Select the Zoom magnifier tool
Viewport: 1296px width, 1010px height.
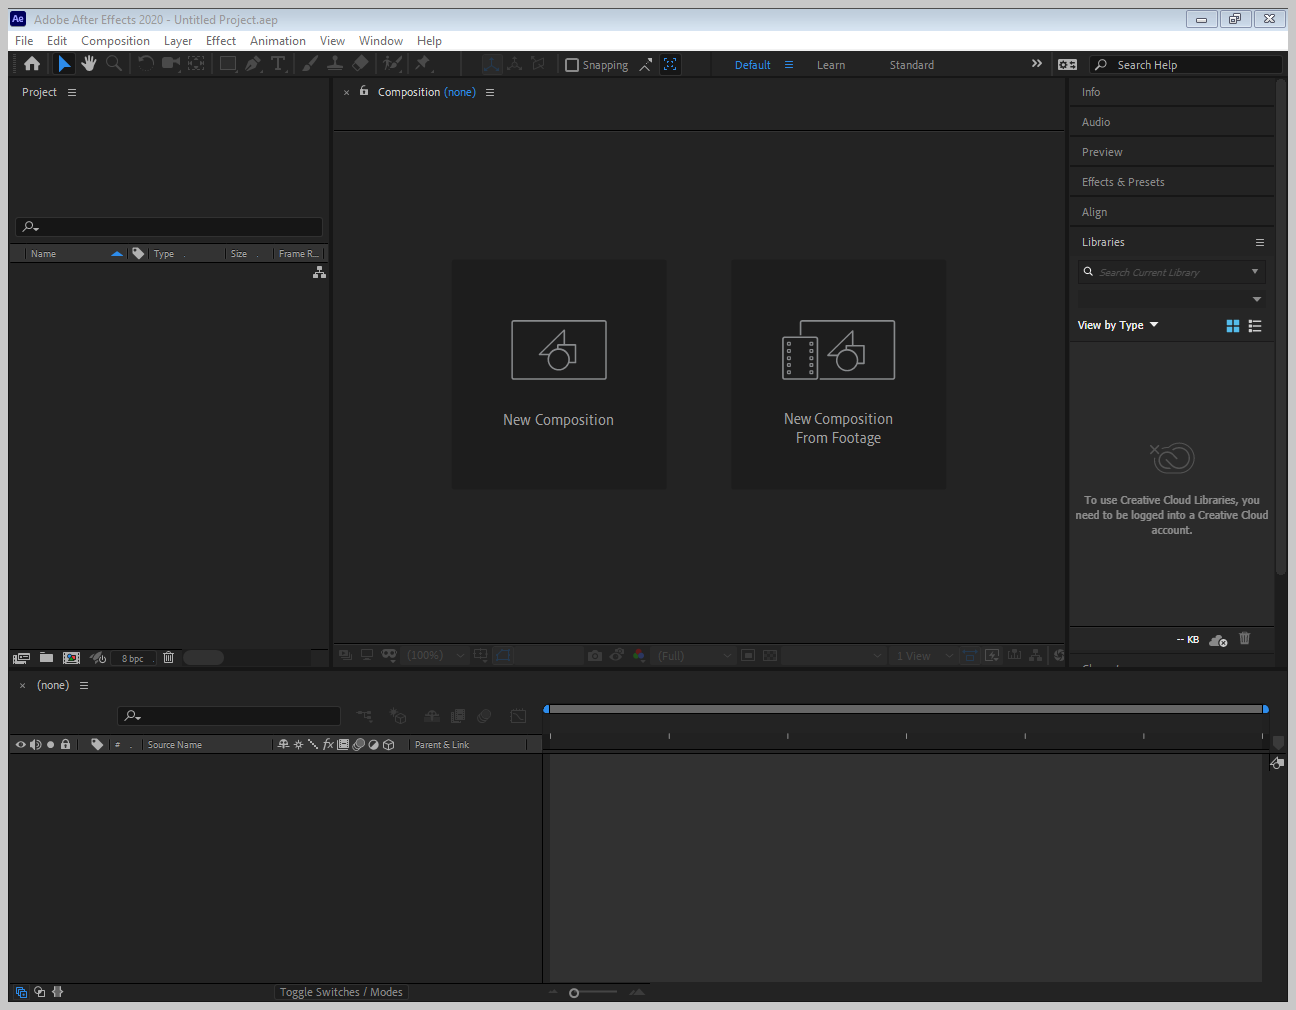point(114,64)
